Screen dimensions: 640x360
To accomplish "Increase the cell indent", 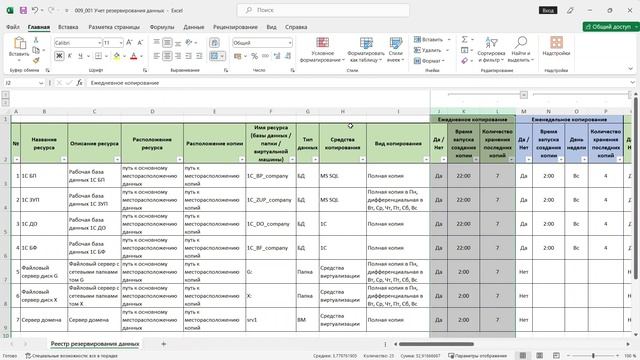I will click(199, 56).
